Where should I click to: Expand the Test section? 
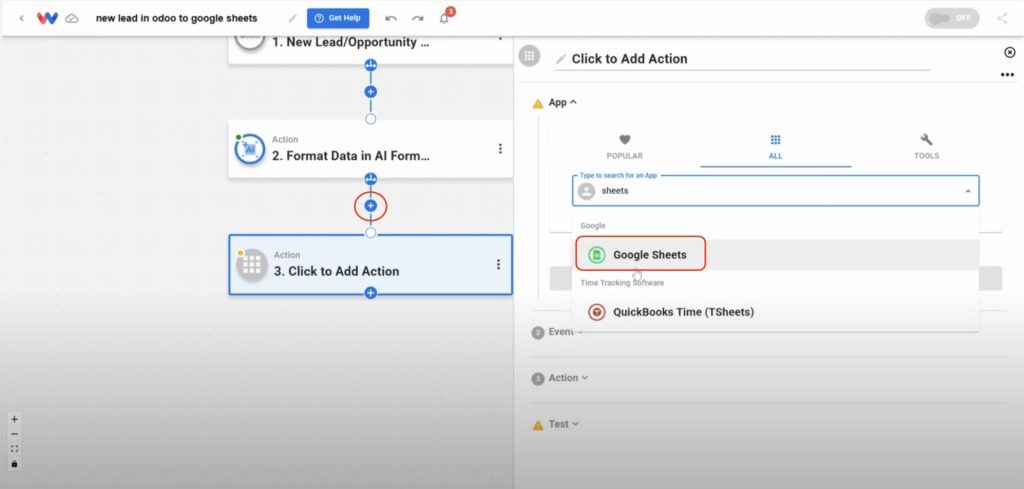click(x=564, y=424)
